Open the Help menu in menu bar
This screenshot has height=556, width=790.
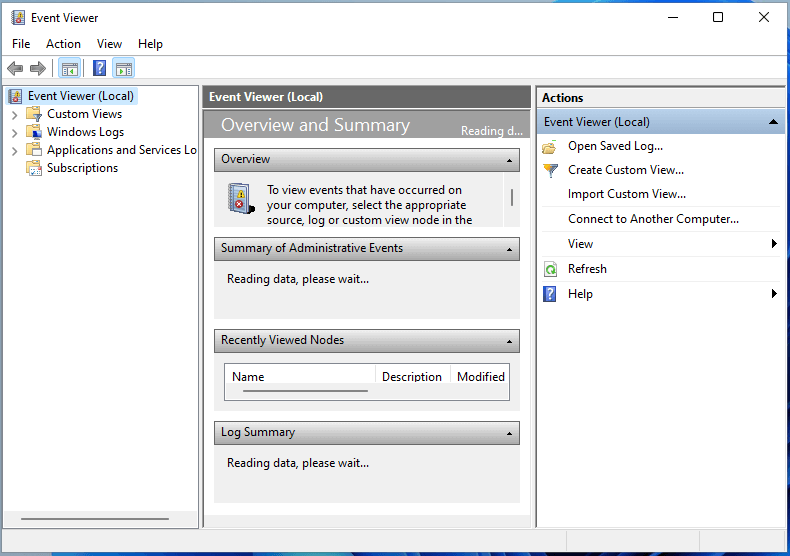click(x=150, y=44)
